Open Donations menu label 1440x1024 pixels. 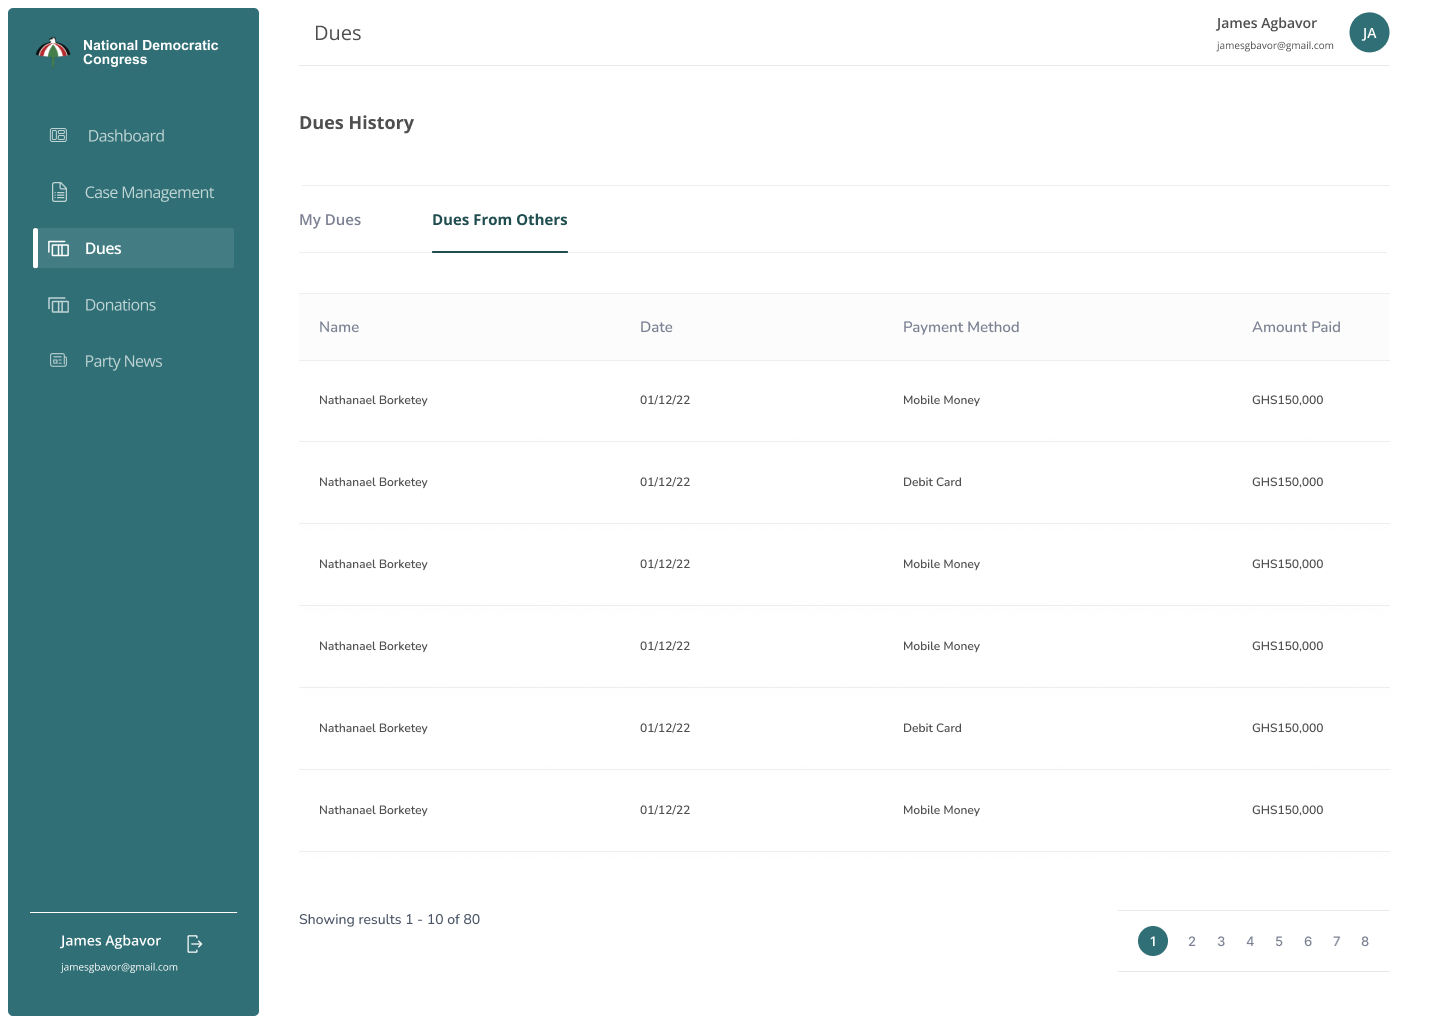coord(120,305)
